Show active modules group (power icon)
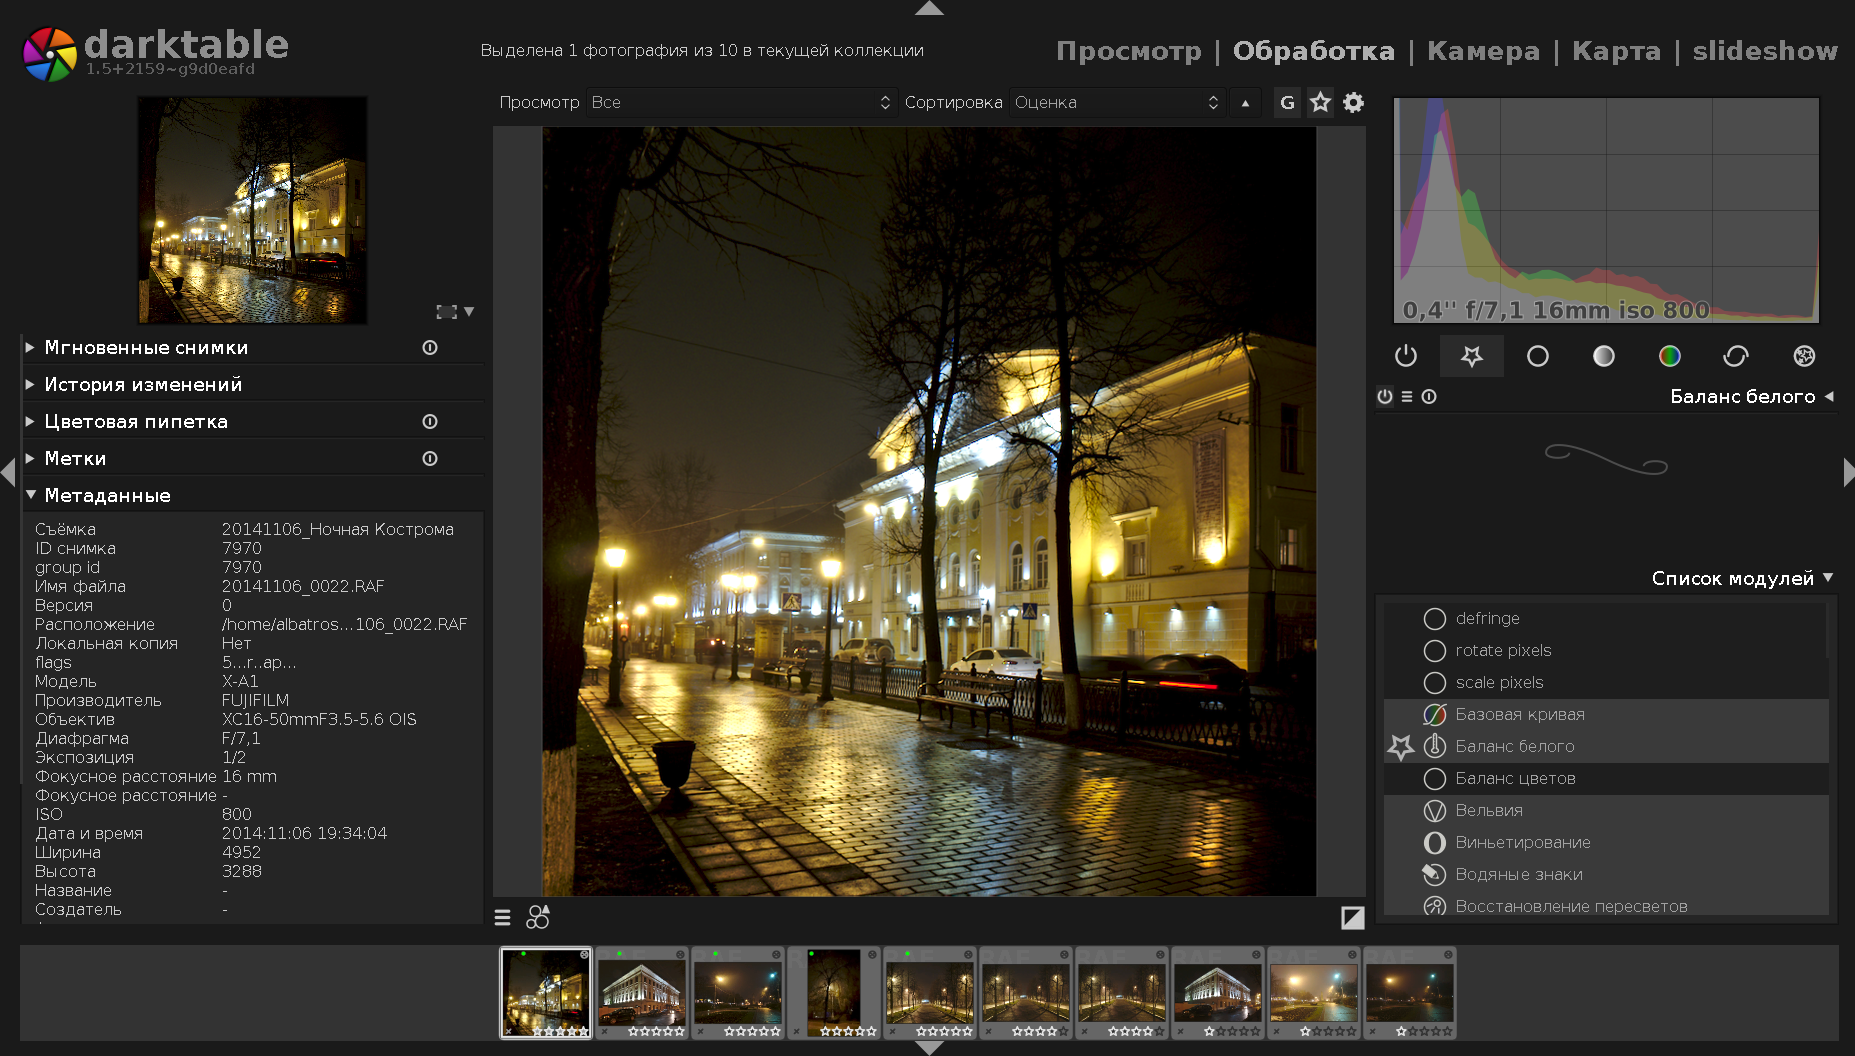The width and height of the screenshot is (1855, 1056). click(1405, 356)
